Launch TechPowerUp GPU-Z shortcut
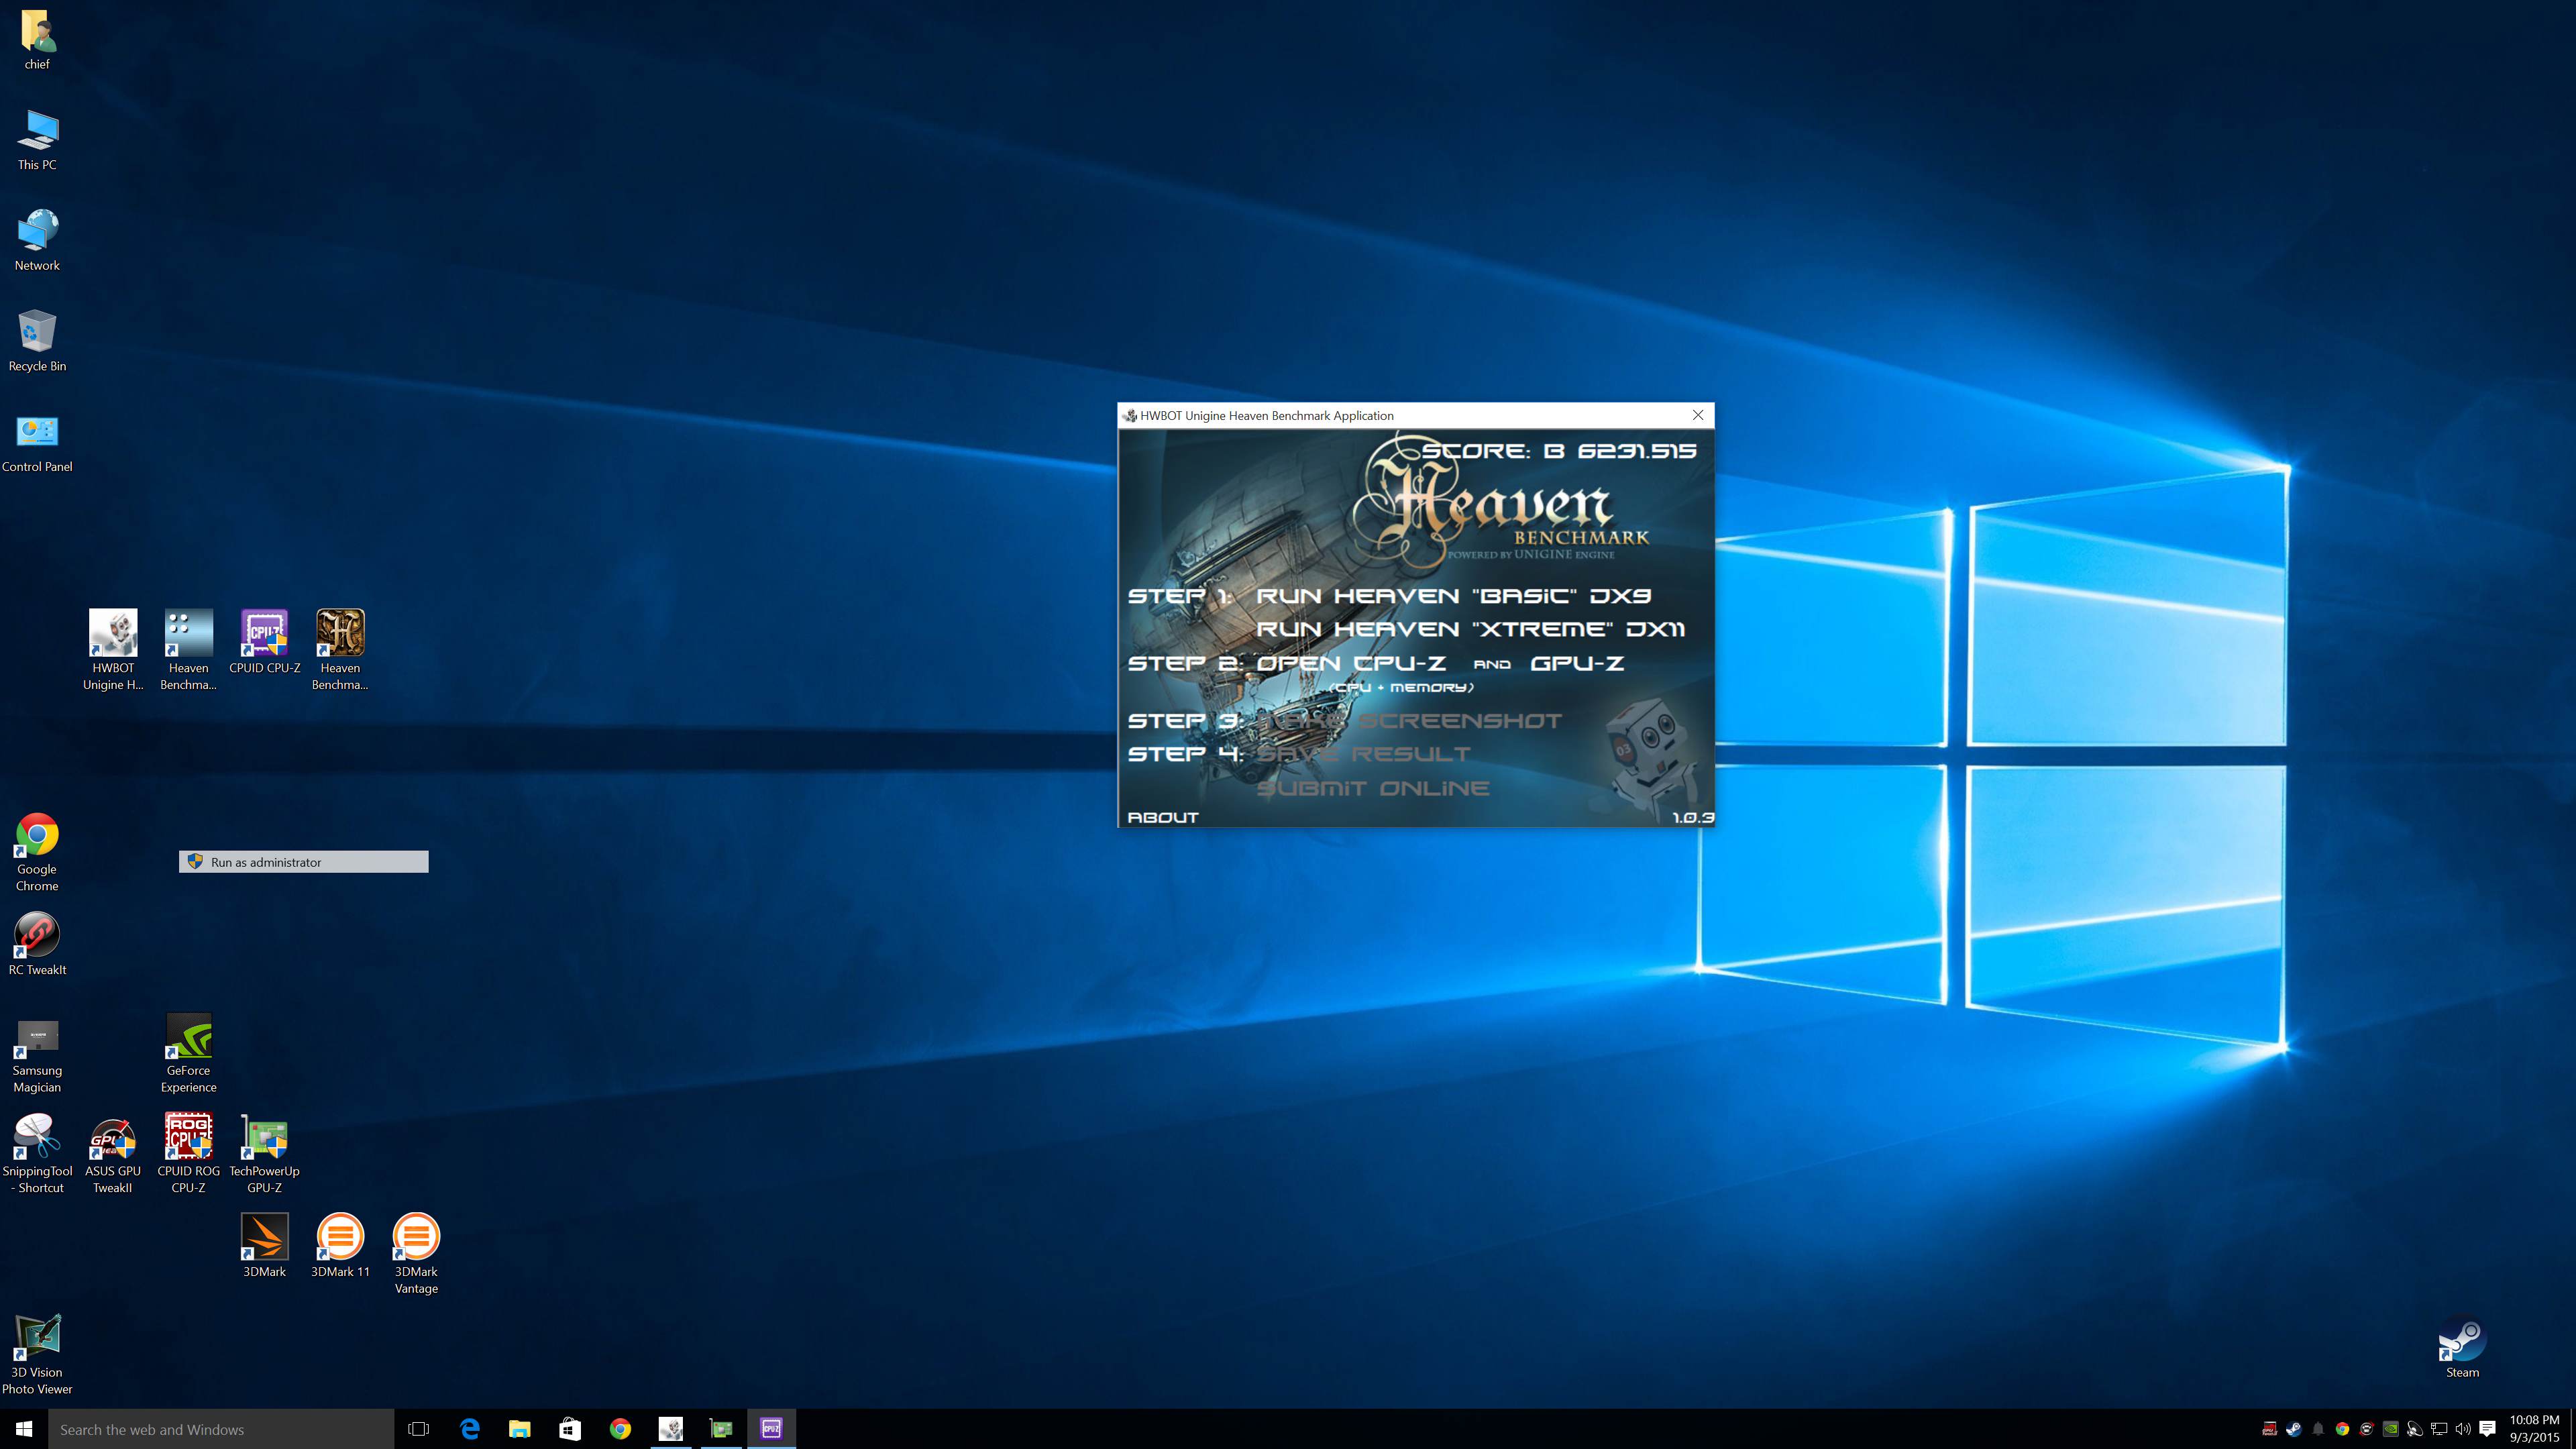 [264, 1154]
